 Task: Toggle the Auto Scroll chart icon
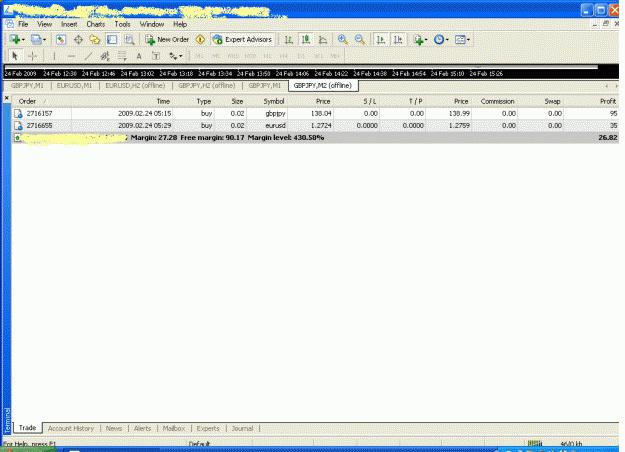(381, 39)
